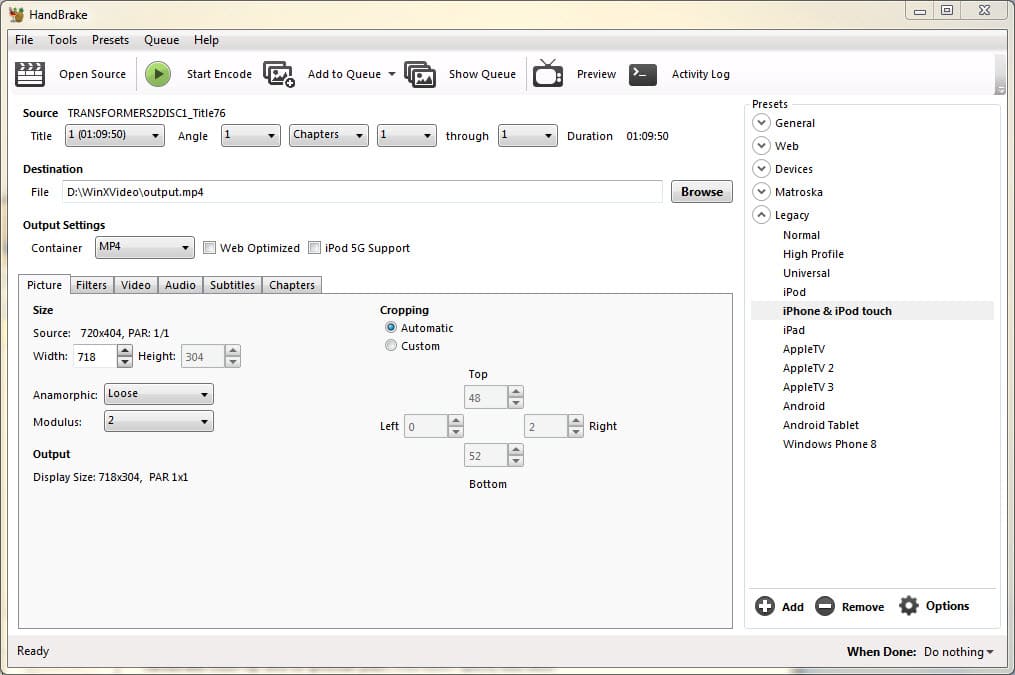Open the Activity Log
Viewport: 1015px width, 675px height.
[641, 73]
